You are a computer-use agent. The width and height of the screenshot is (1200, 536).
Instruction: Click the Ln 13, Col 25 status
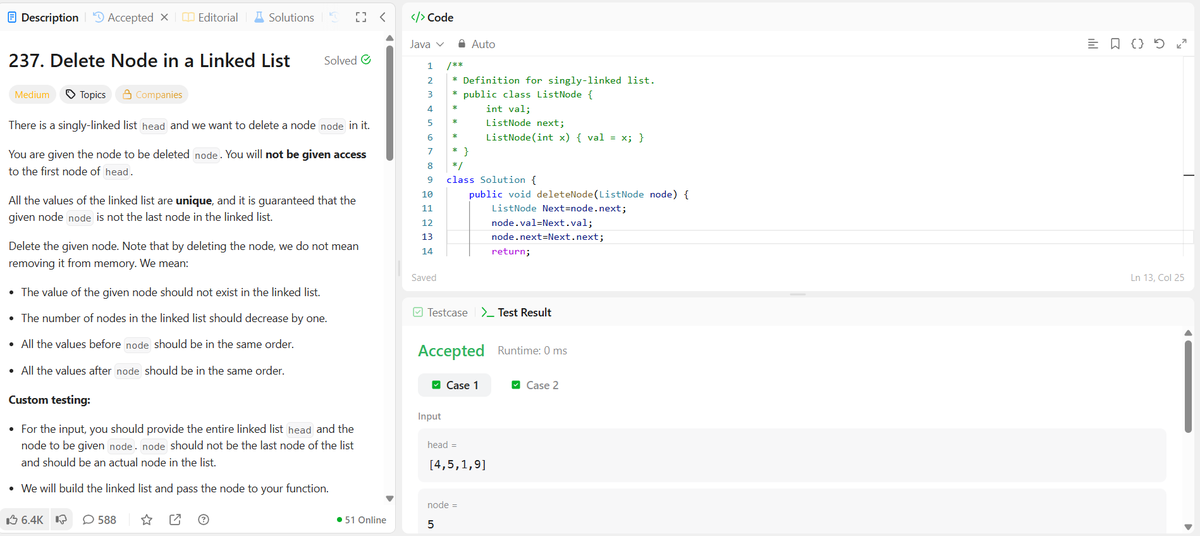(1157, 277)
